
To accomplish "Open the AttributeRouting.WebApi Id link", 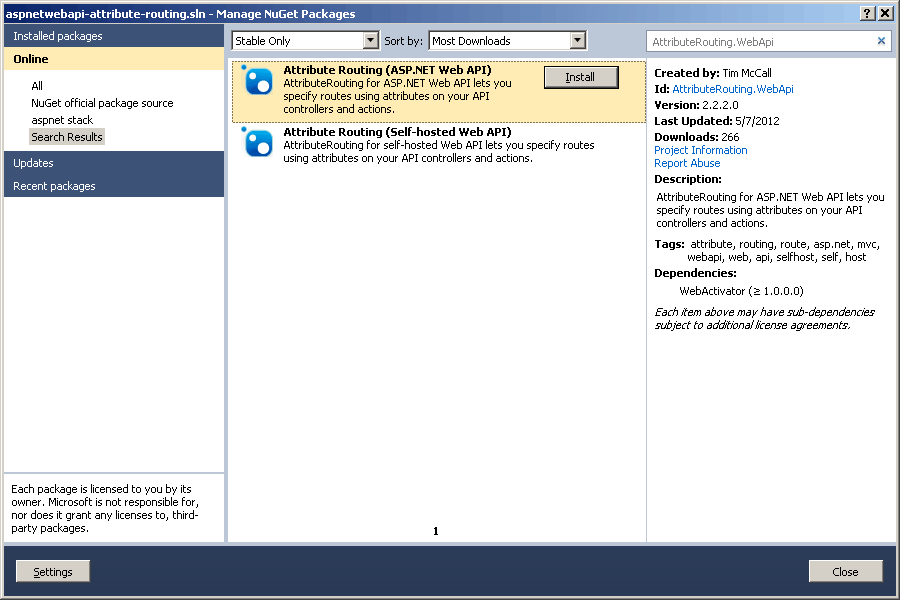I will point(732,89).
